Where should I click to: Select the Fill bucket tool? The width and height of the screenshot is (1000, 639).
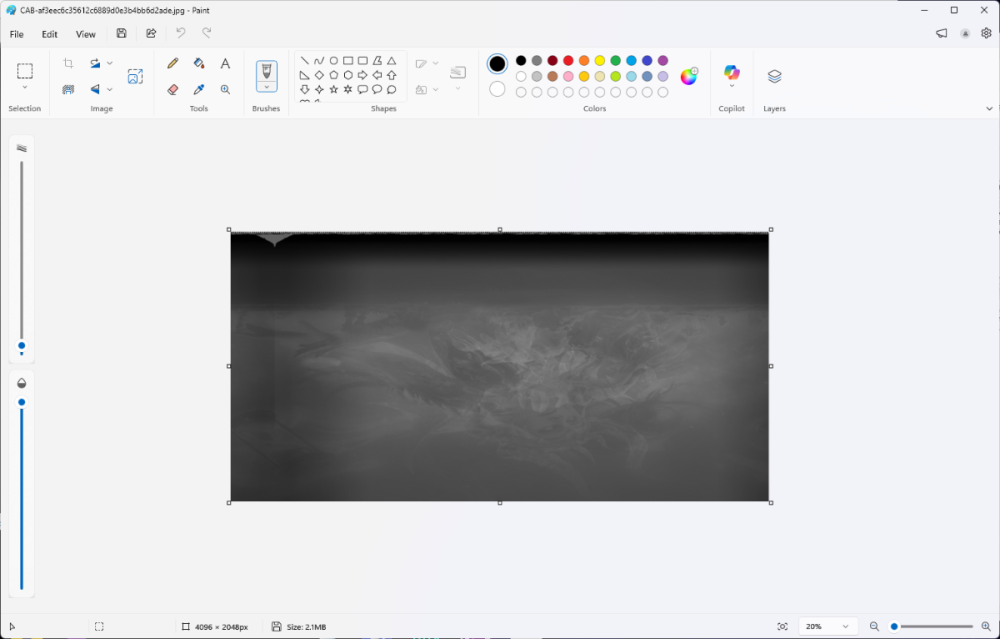pos(199,63)
